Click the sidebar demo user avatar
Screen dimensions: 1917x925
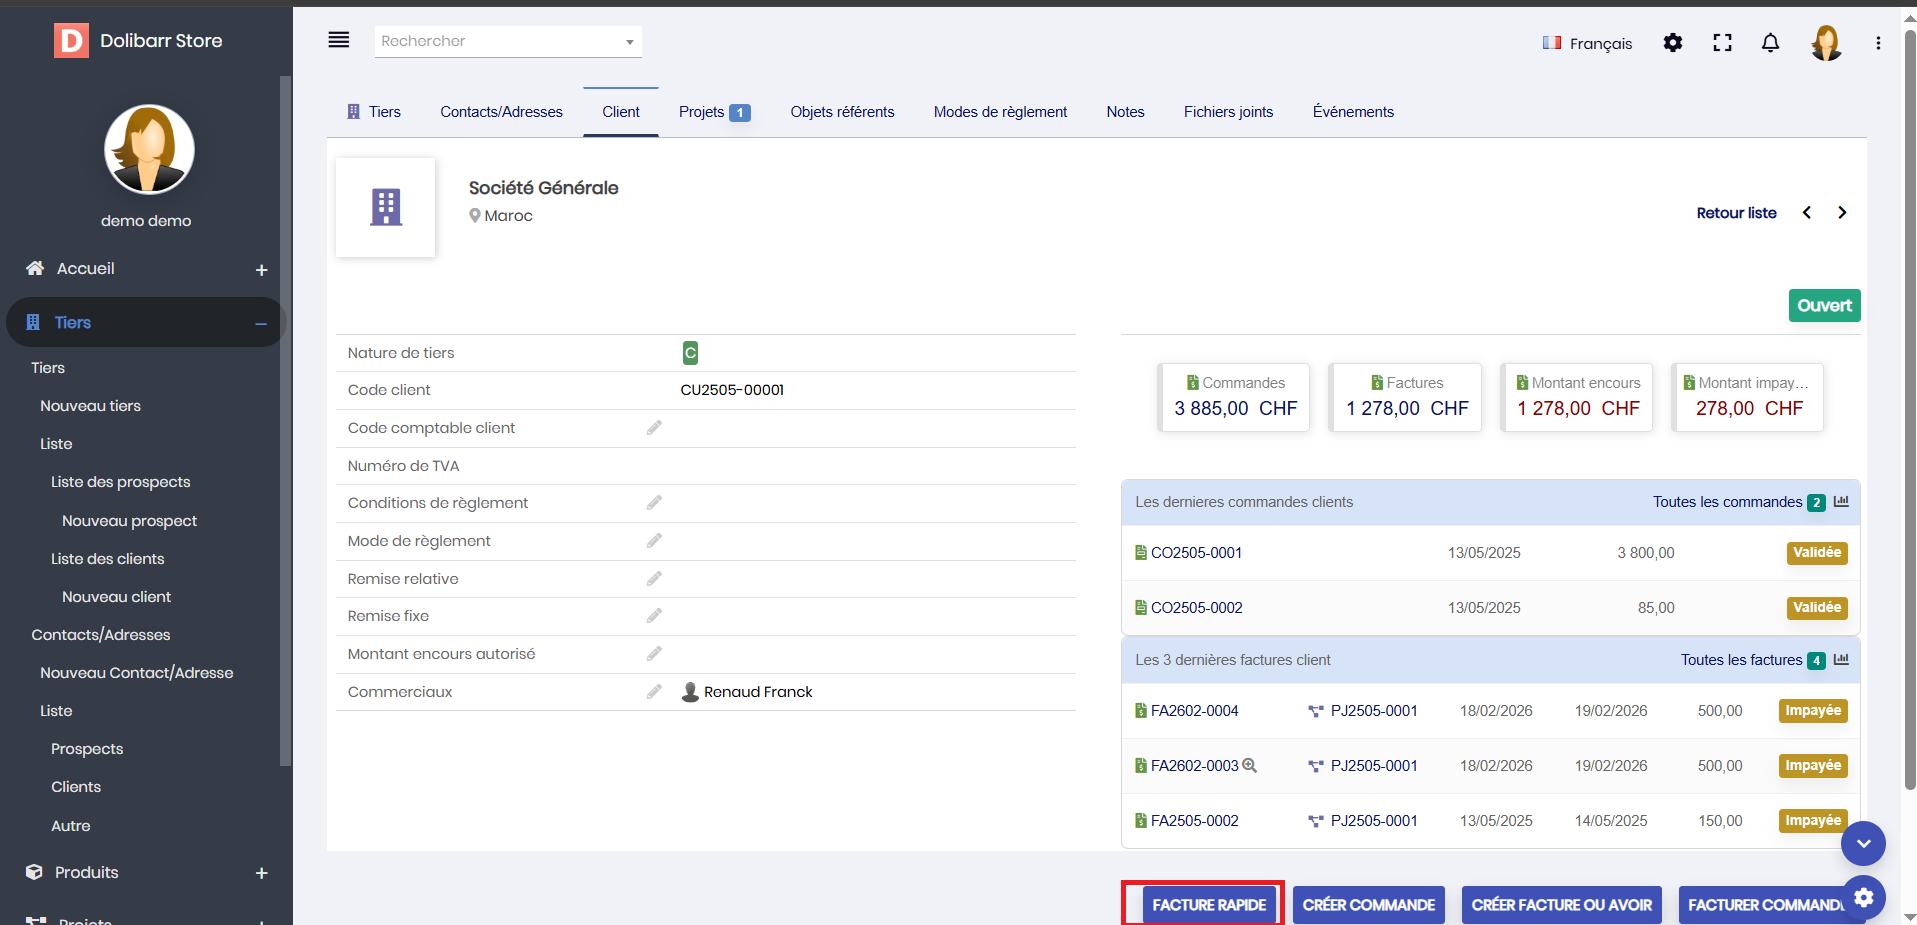[149, 150]
